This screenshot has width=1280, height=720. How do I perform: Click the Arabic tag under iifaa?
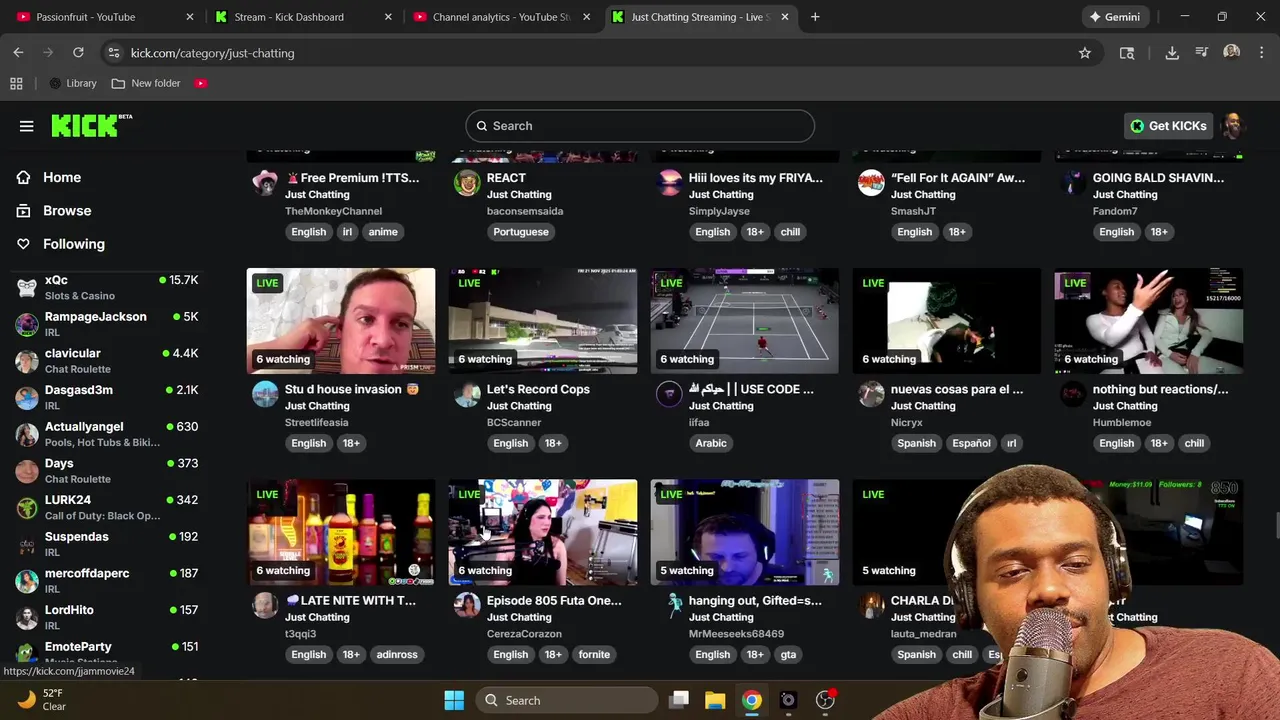tap(711, 443)
